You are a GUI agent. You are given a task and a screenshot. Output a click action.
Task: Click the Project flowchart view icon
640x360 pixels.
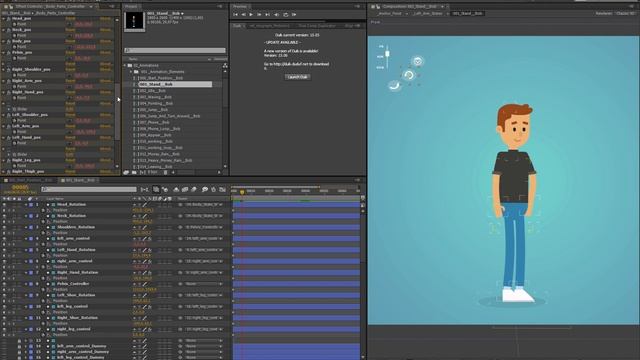coord(225,65)
